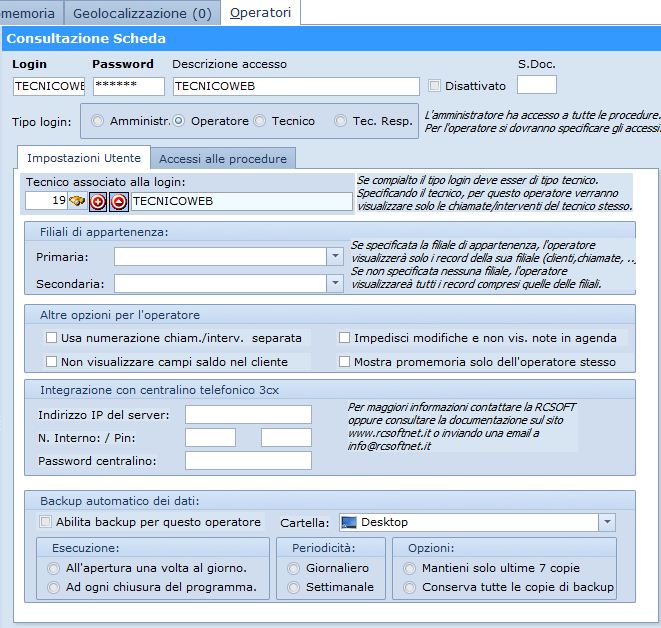This screenshot has width=661, height=628.
Task: Open the Accessi alle procedure tab
Action: pos(223,159)
